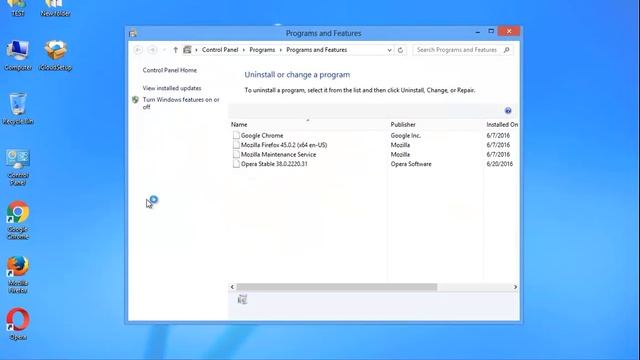
Task: Navigate to Control Panel breadcrumb
Action: pos(220,50)
